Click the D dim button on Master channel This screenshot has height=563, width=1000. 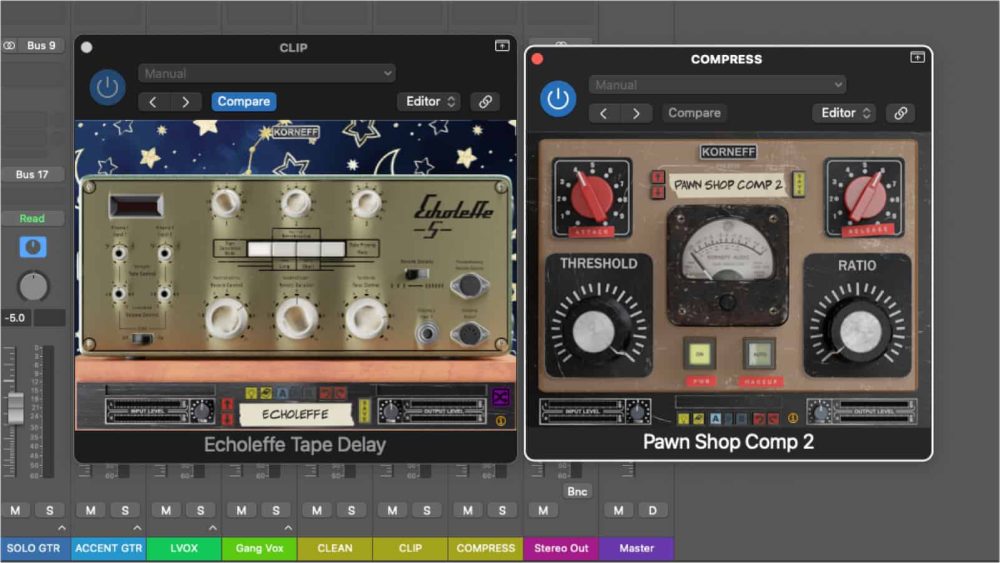point(652,510)
